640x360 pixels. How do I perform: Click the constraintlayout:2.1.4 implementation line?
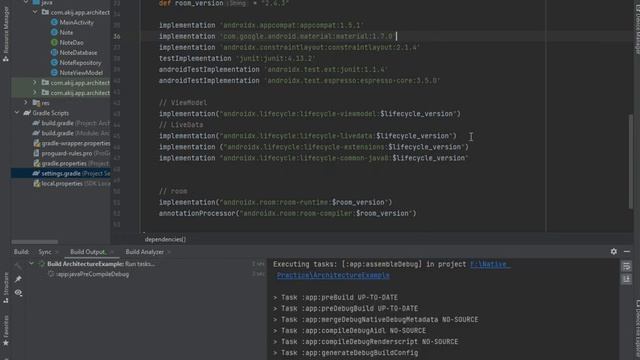(x=289, y=47)
